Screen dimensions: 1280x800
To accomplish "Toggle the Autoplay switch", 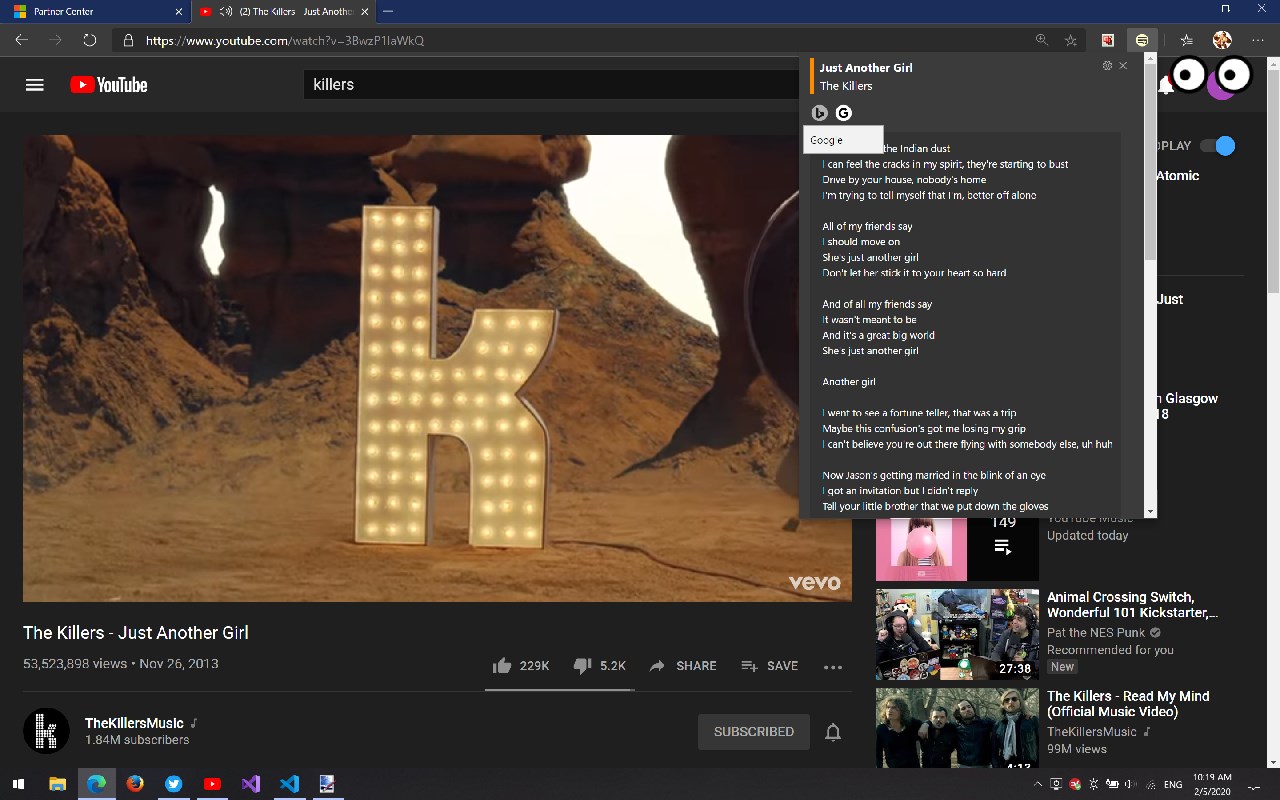I will pyautogui.click(x=1218, y=146).
